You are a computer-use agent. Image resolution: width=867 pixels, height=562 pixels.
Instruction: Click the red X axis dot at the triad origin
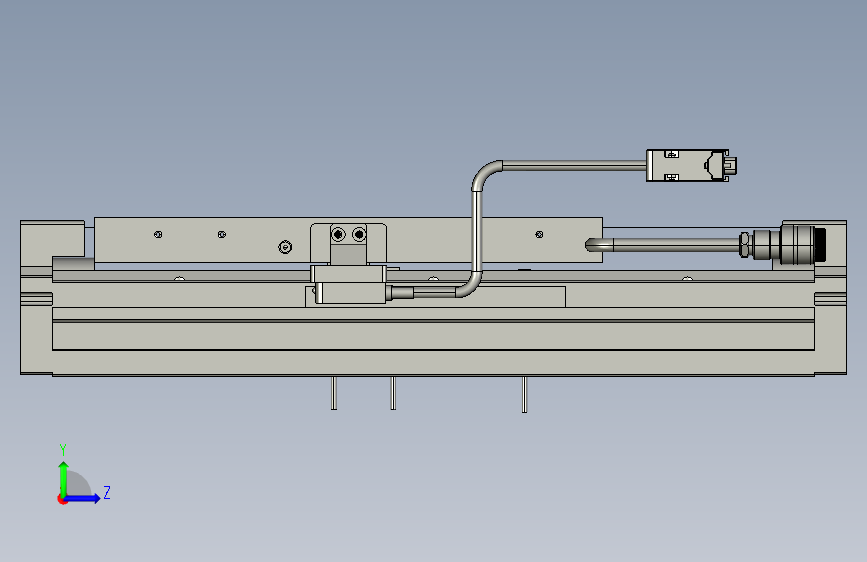point(62,499)
